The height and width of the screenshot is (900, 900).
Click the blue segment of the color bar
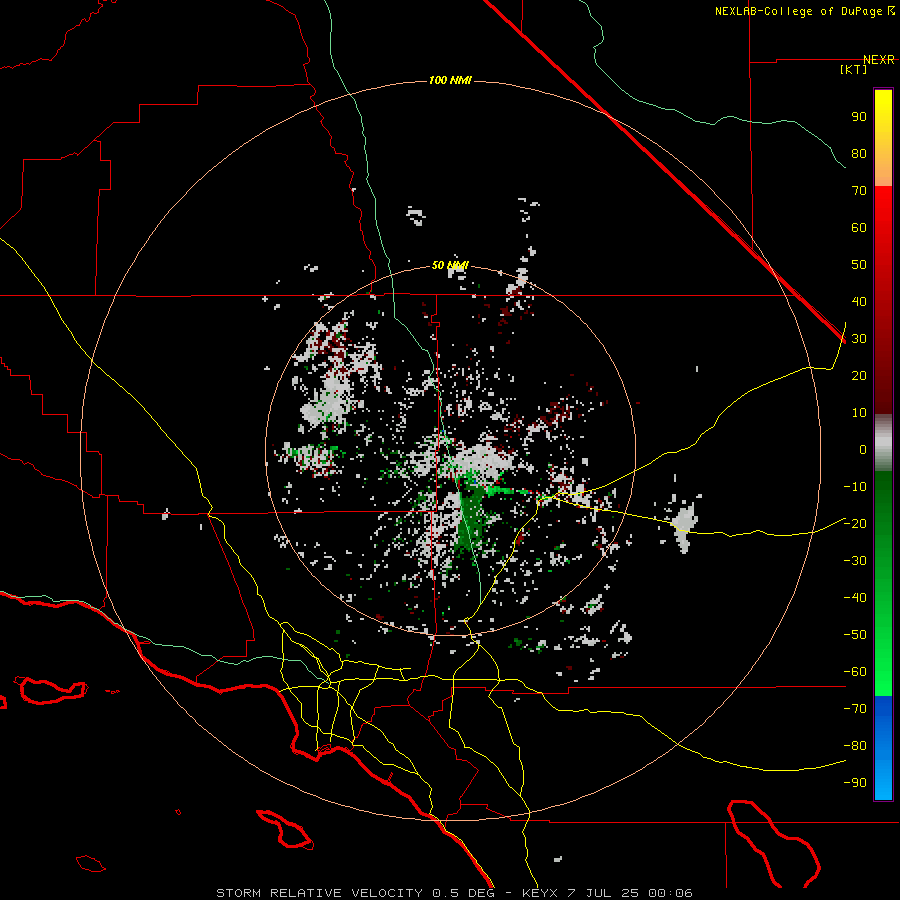click(883, 748)
